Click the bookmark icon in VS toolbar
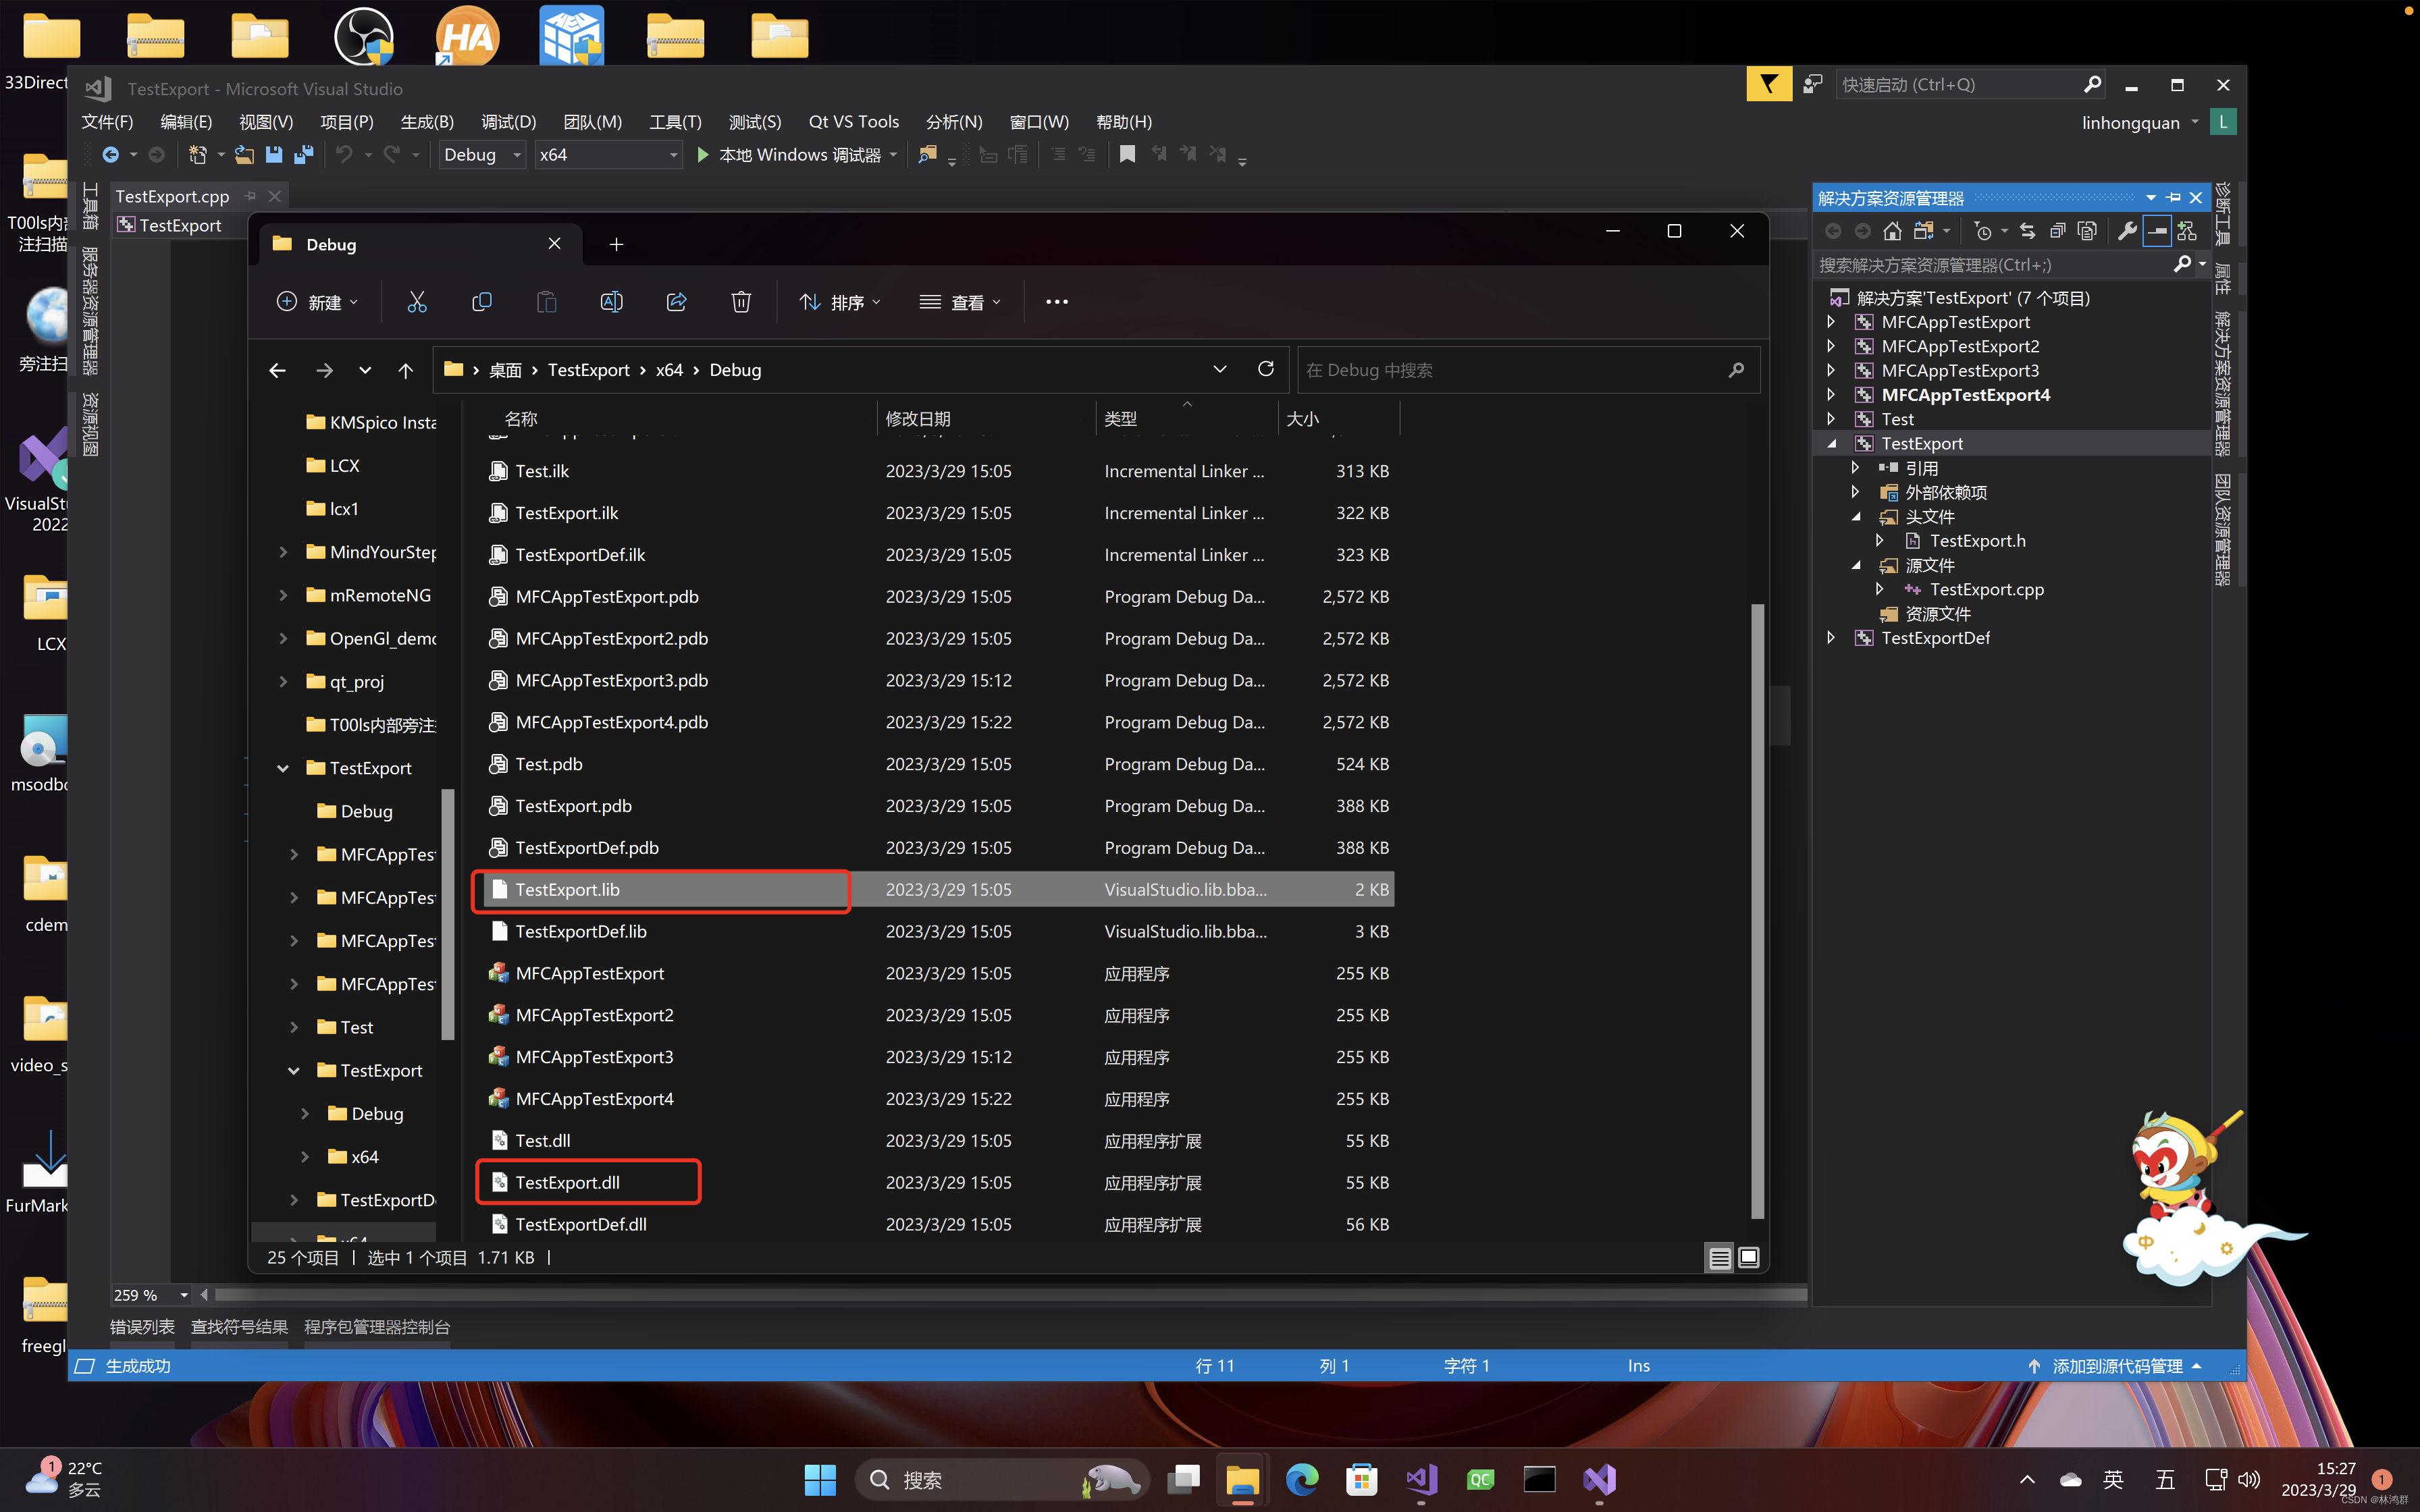The height and width of the screenshot is (1512, 2420). pos(1127,154)
